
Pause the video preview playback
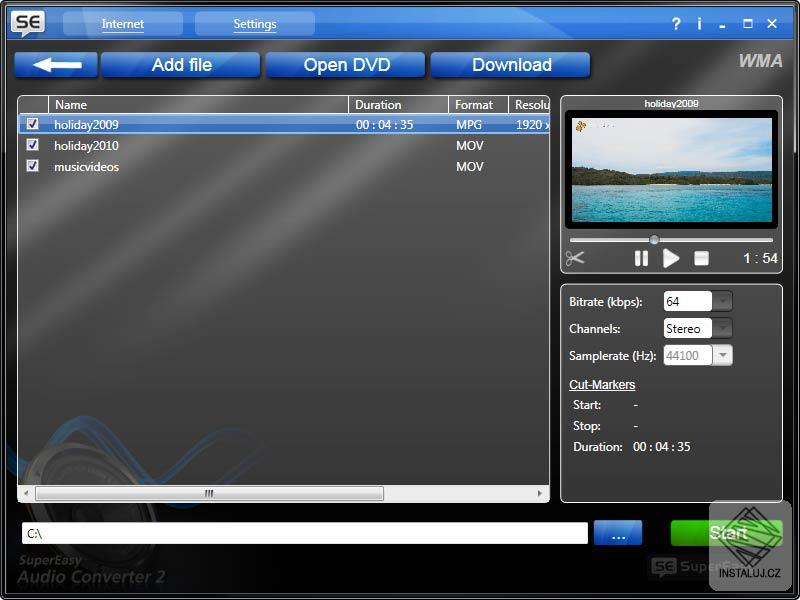click(641, 258)
